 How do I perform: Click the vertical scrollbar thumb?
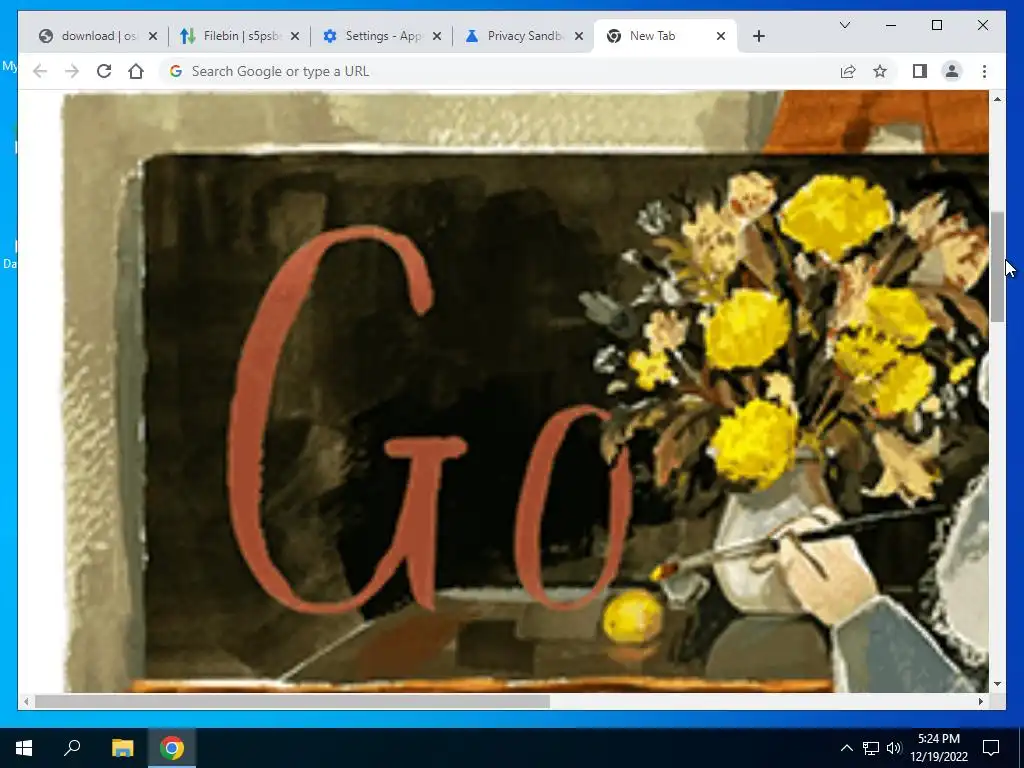click(x=997, y=266)
